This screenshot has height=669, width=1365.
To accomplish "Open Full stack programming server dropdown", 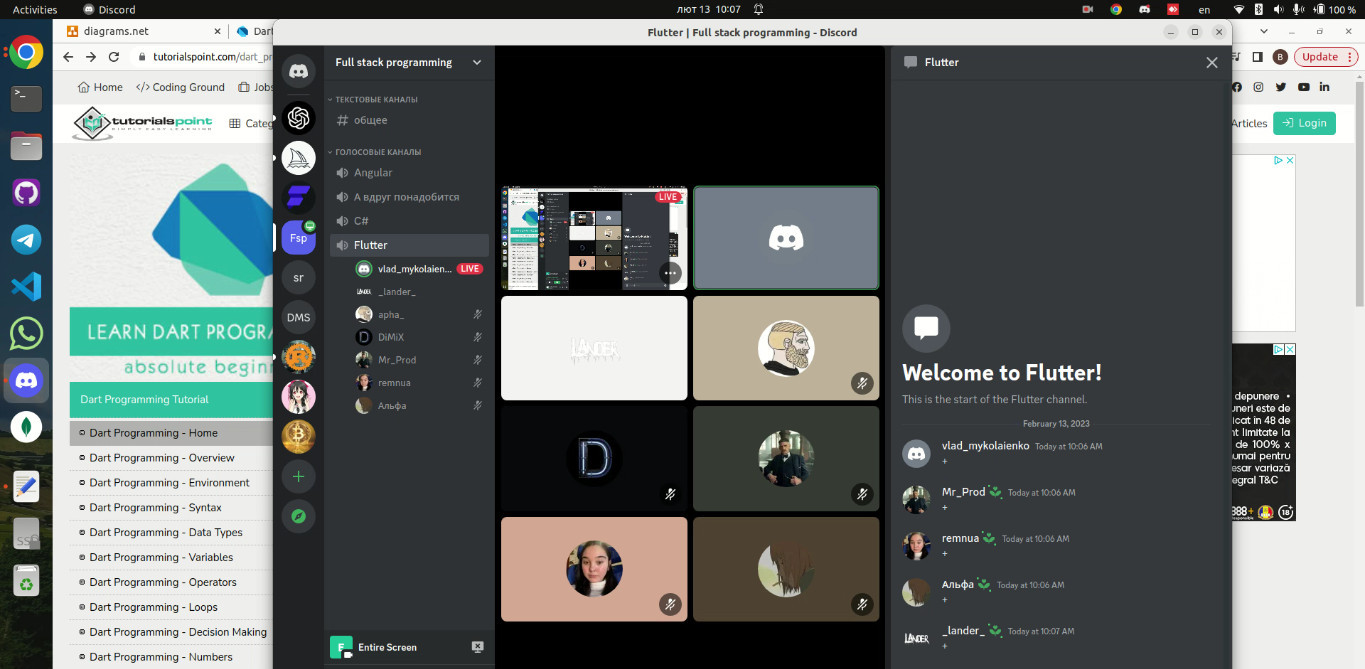I will pos(477,62).
